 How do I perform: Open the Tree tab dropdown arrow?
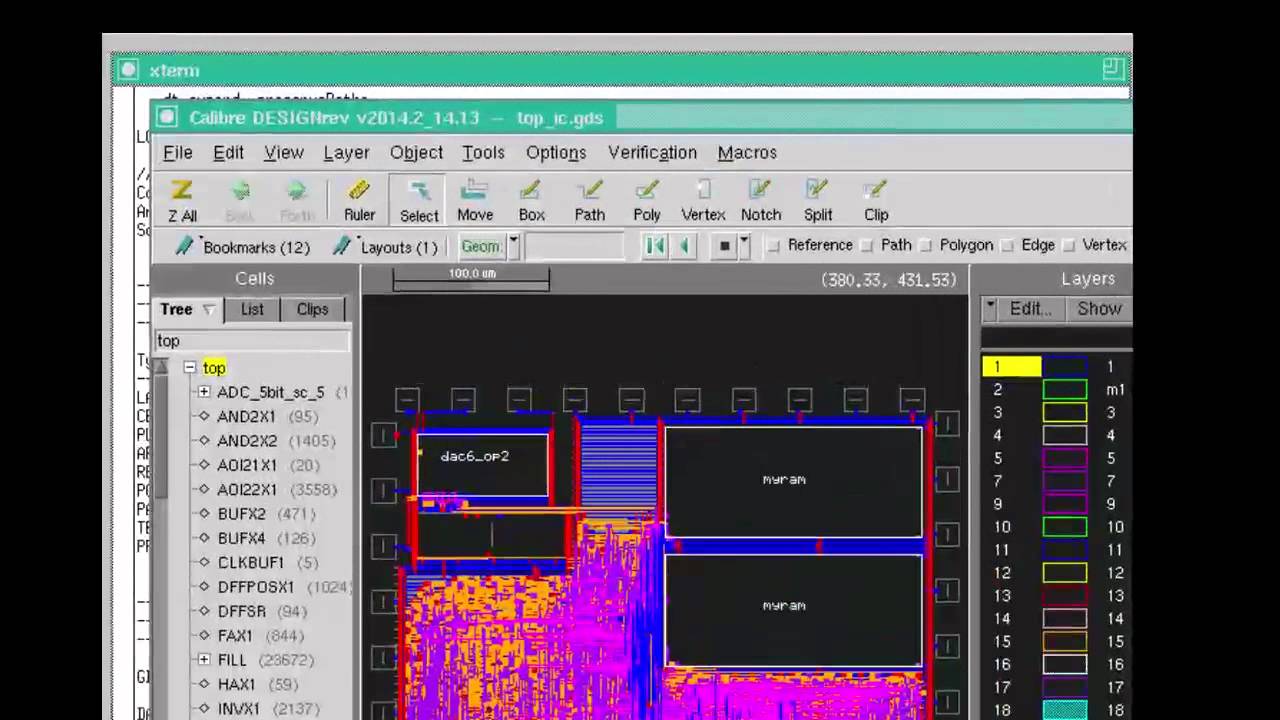point(208,310)
